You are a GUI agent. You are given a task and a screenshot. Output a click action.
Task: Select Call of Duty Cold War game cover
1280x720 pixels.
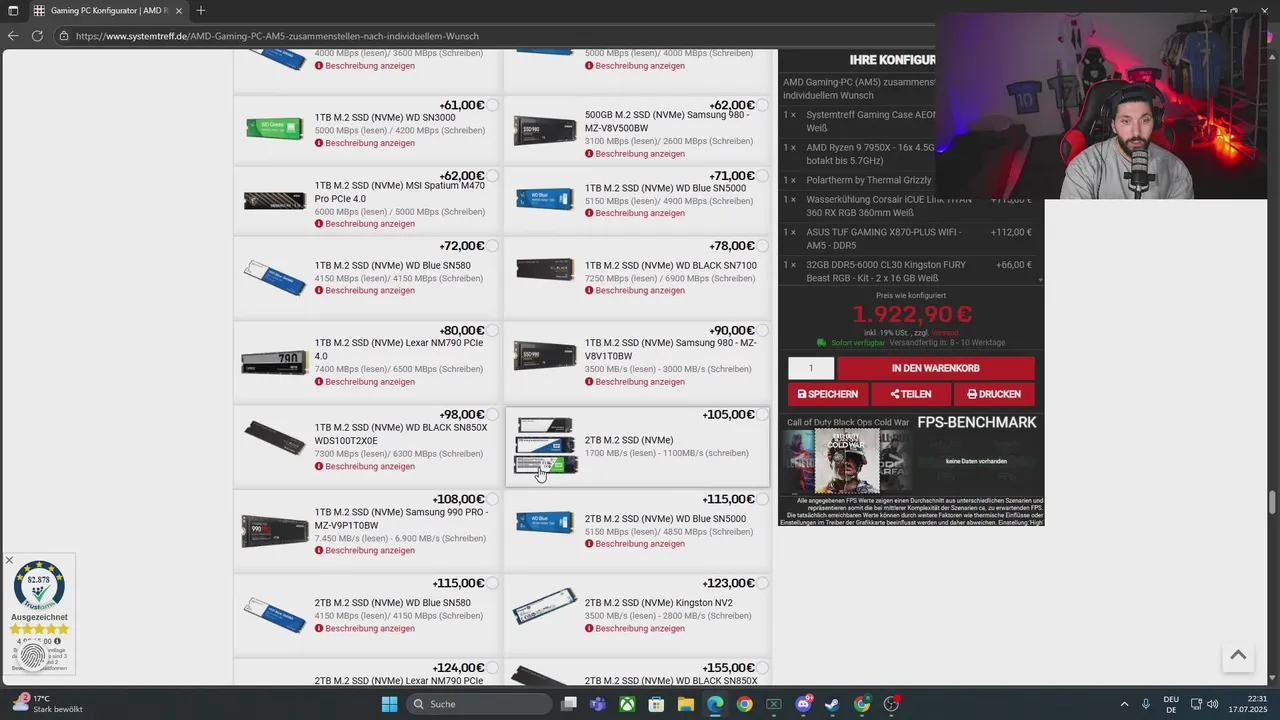[847, 461]
